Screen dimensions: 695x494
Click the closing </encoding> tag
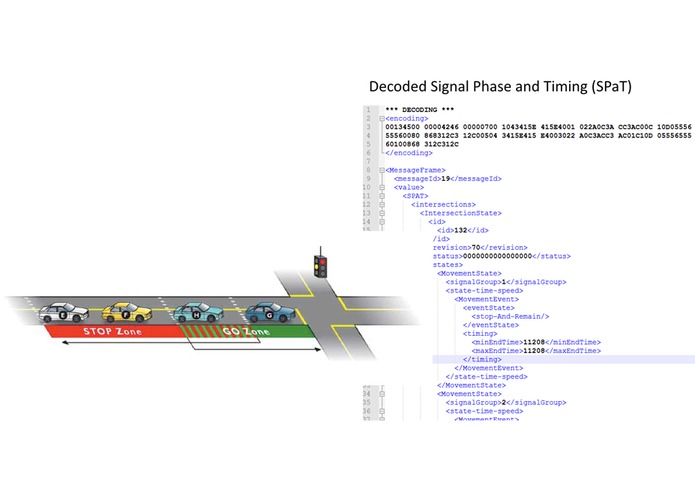(409, 153)
